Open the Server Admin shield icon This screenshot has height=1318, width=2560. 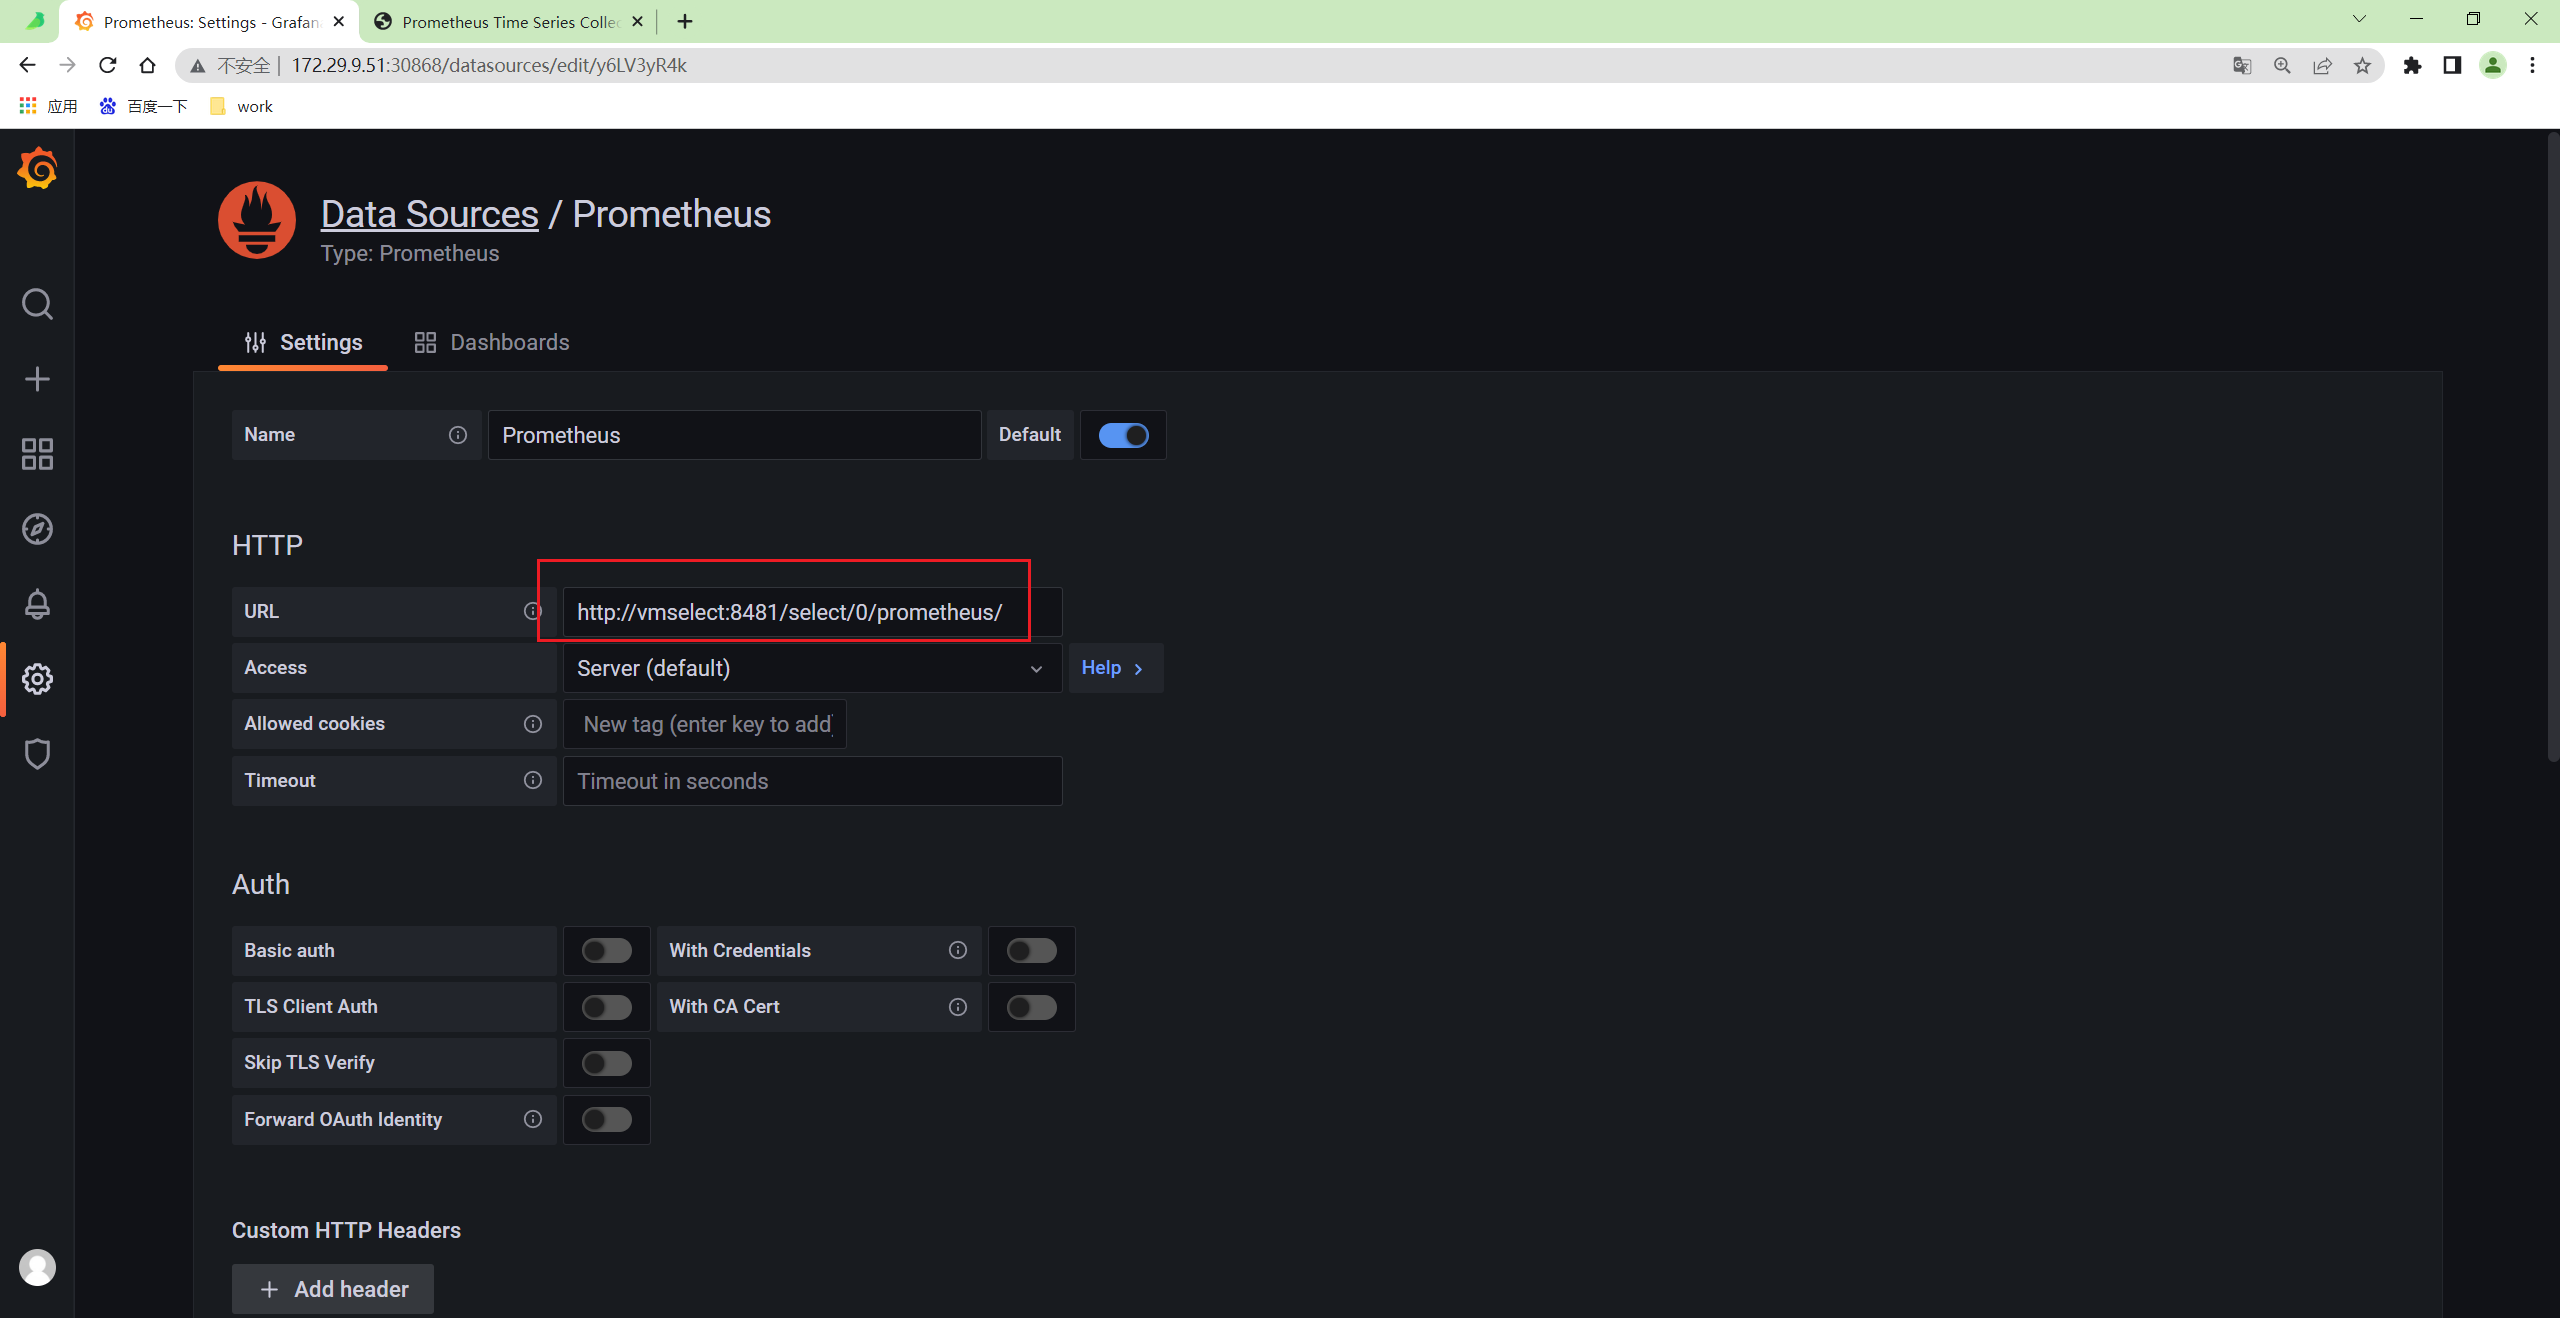point(37,754)
